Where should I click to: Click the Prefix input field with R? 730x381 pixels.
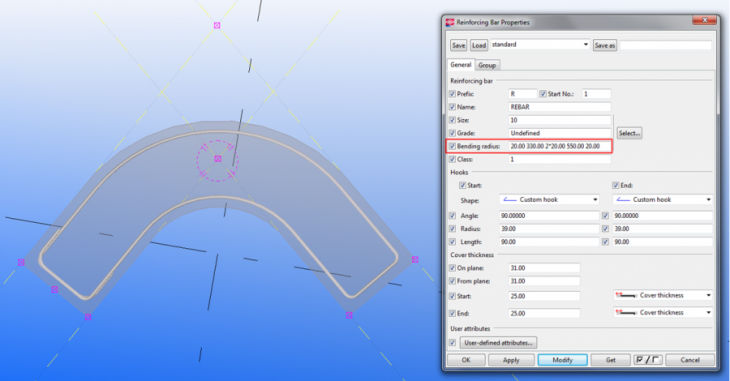[523, 94]
